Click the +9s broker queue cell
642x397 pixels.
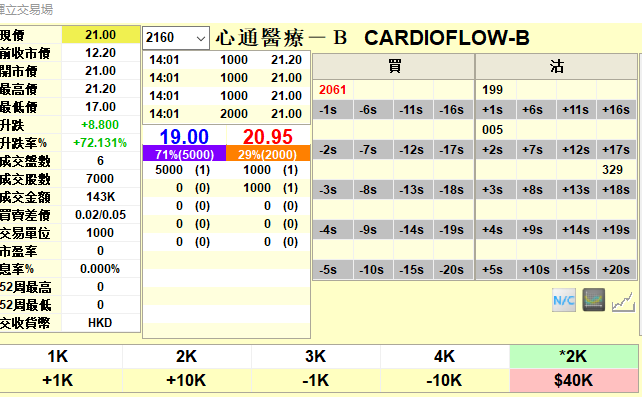pos(536,230)
